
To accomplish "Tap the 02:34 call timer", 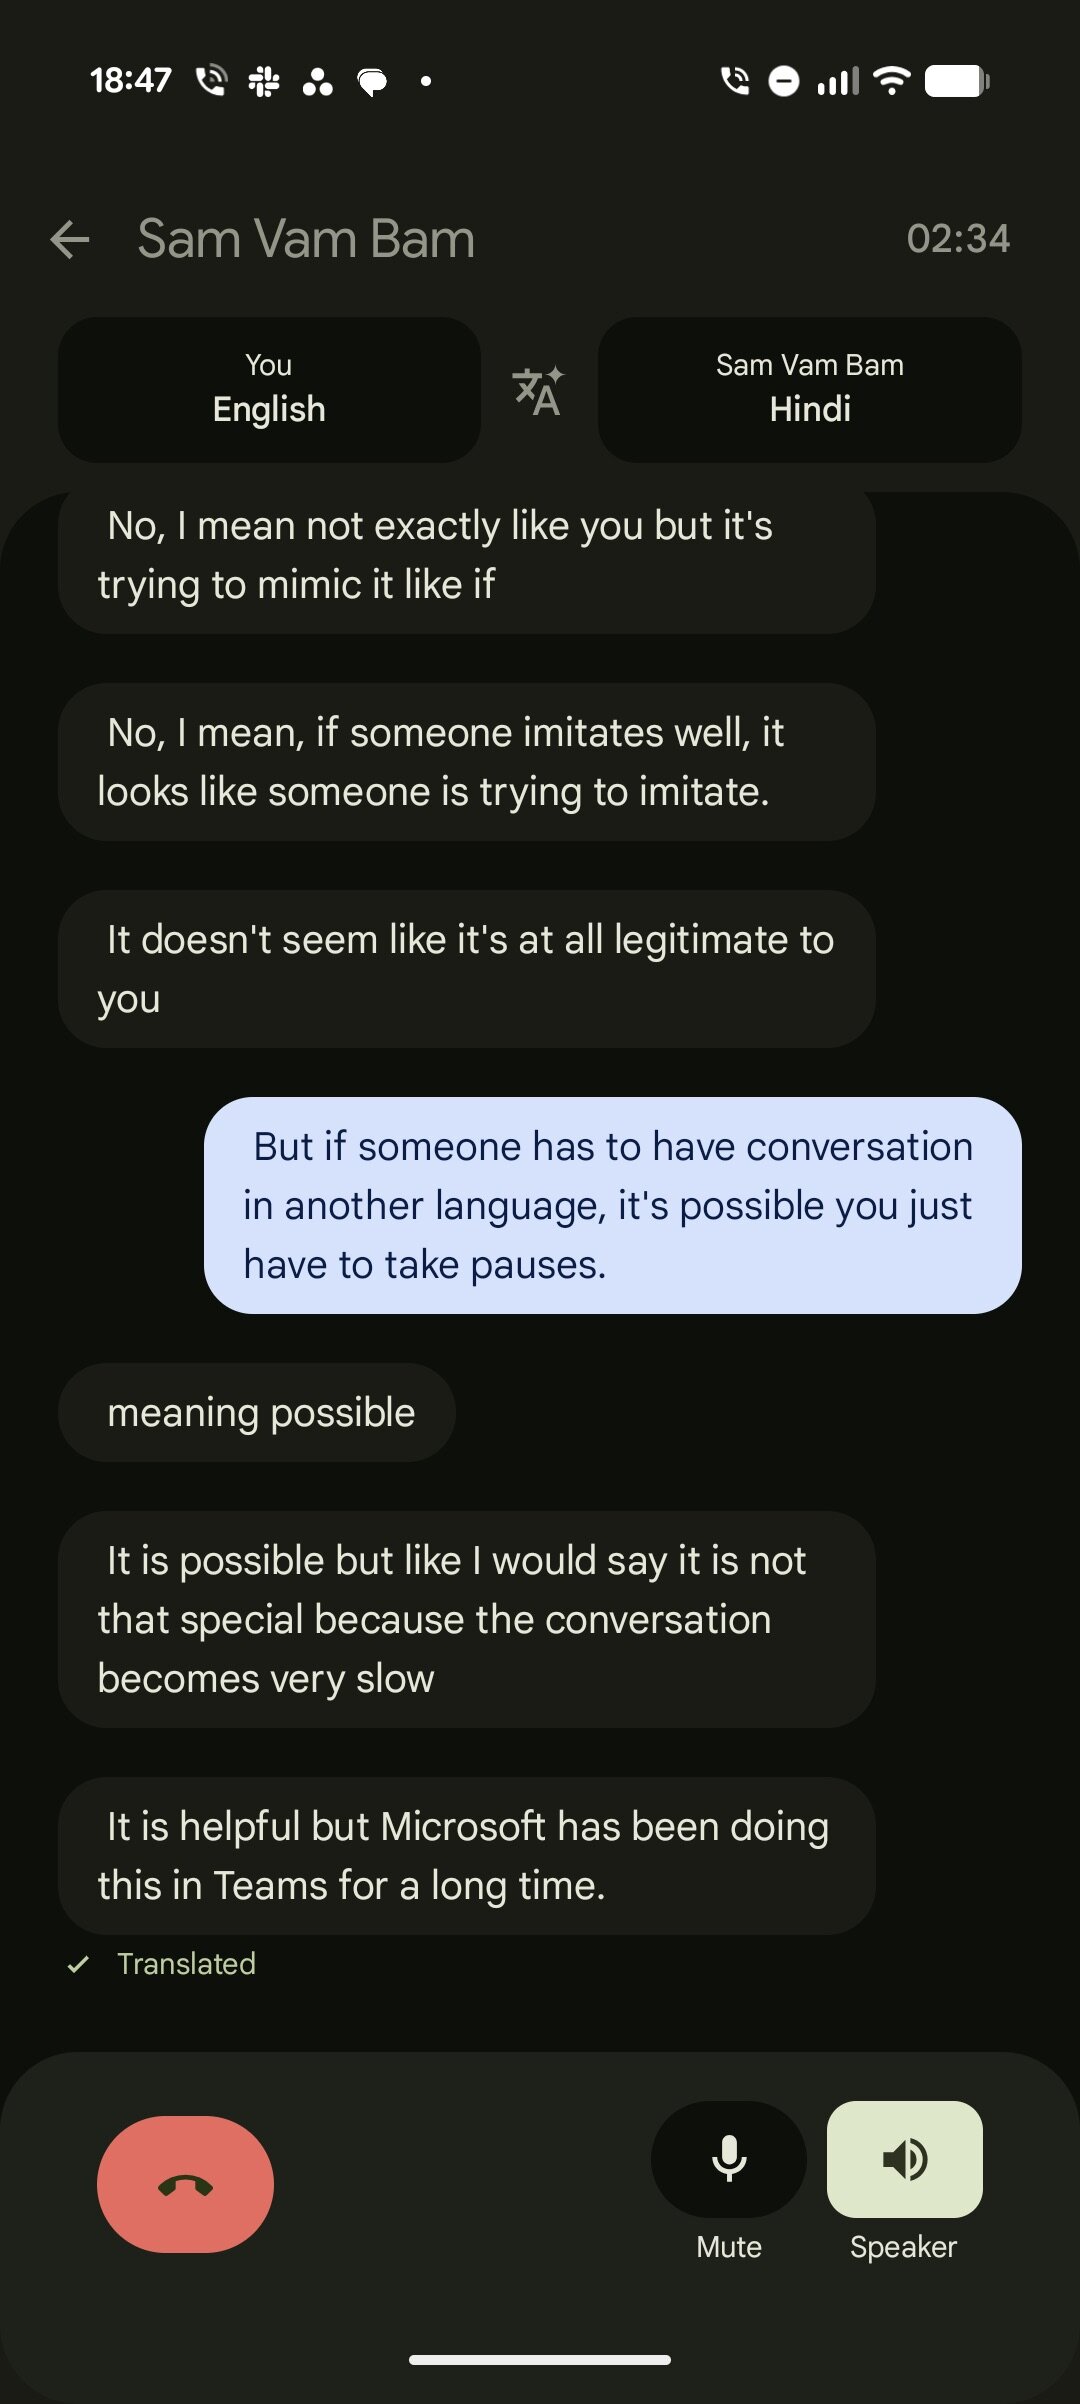I will click(x=957, y=239).
